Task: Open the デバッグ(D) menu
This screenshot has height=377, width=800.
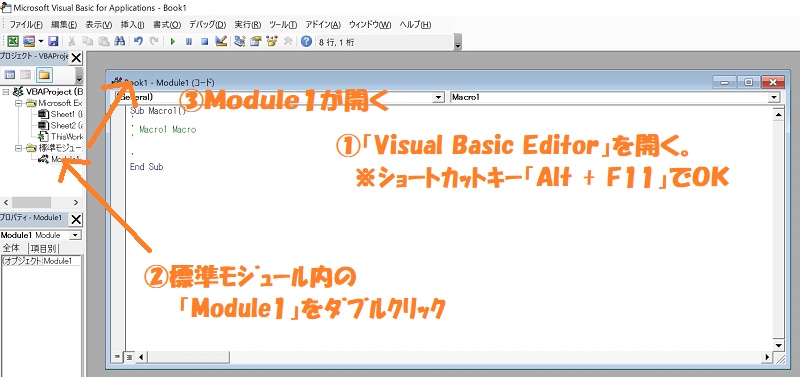Action: coord(207,24)
